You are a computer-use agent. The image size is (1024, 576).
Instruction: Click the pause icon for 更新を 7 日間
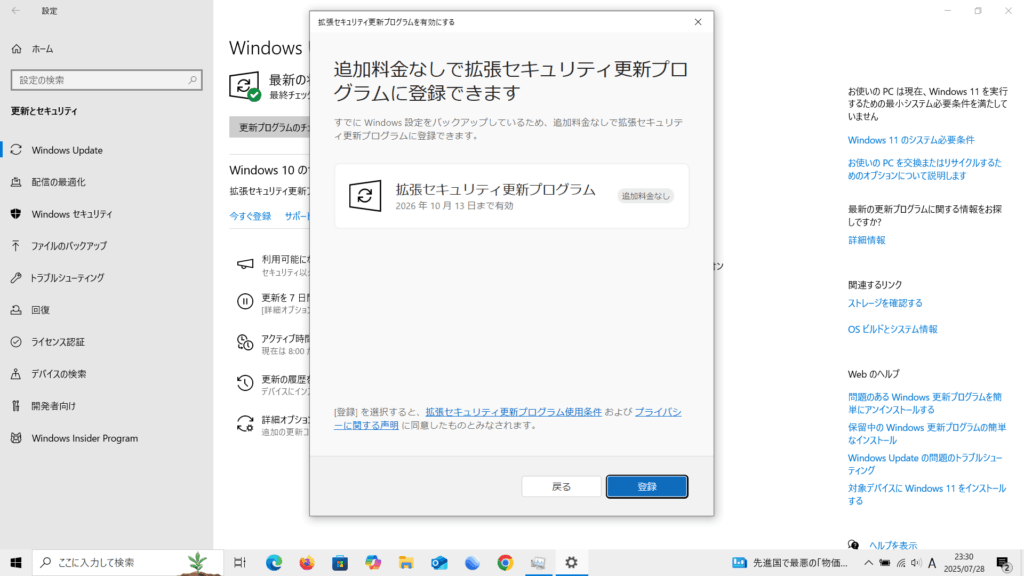[x=245, y=301]
